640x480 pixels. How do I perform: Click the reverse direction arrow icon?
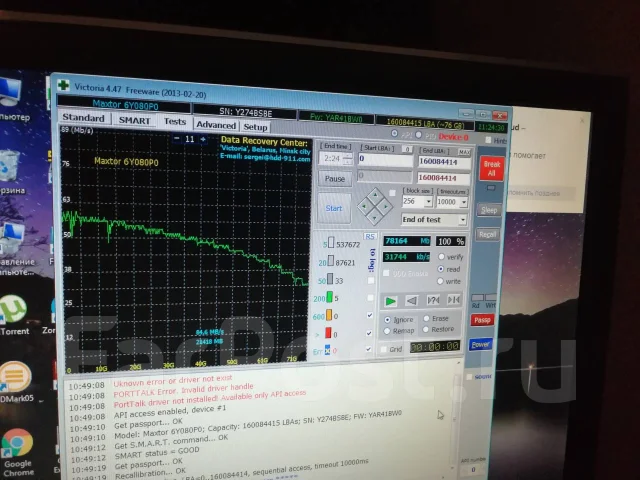click(x=411, y=301)
